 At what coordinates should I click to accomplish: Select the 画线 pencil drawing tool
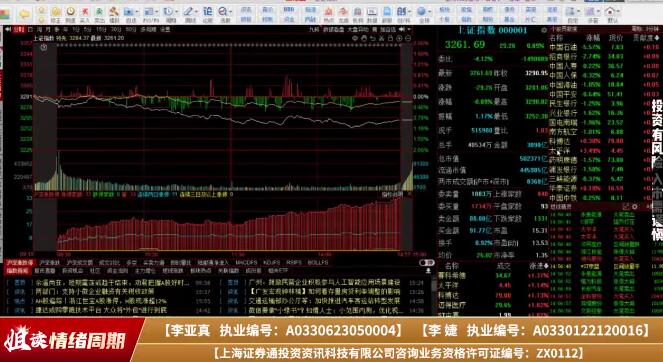[189, 14]
